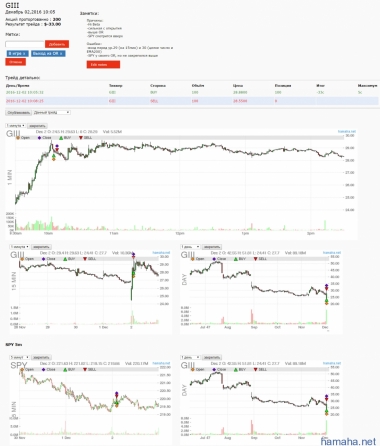The width and height of the screenshot is (380, 446).
Task: Click Open legend on DAY chart beside 15 MIN chart
Action: [x=193, y=259]
